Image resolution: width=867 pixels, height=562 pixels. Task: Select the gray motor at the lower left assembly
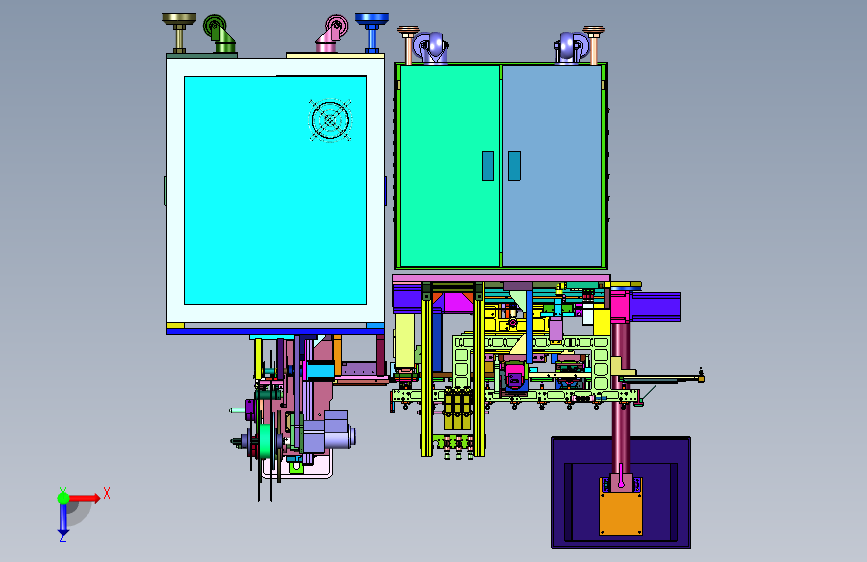[329, 433]
